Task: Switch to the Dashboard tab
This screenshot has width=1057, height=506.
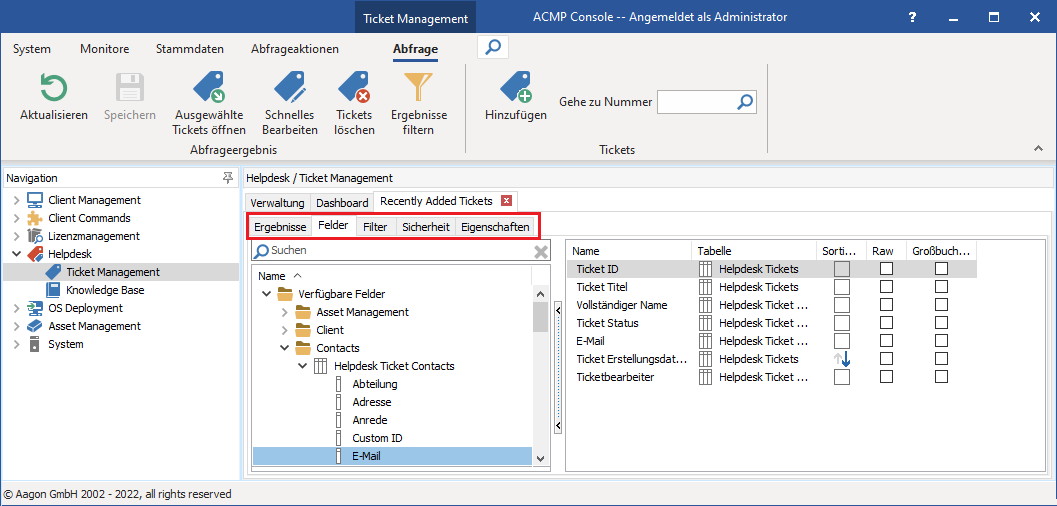Action: click(x=342, y=203)
